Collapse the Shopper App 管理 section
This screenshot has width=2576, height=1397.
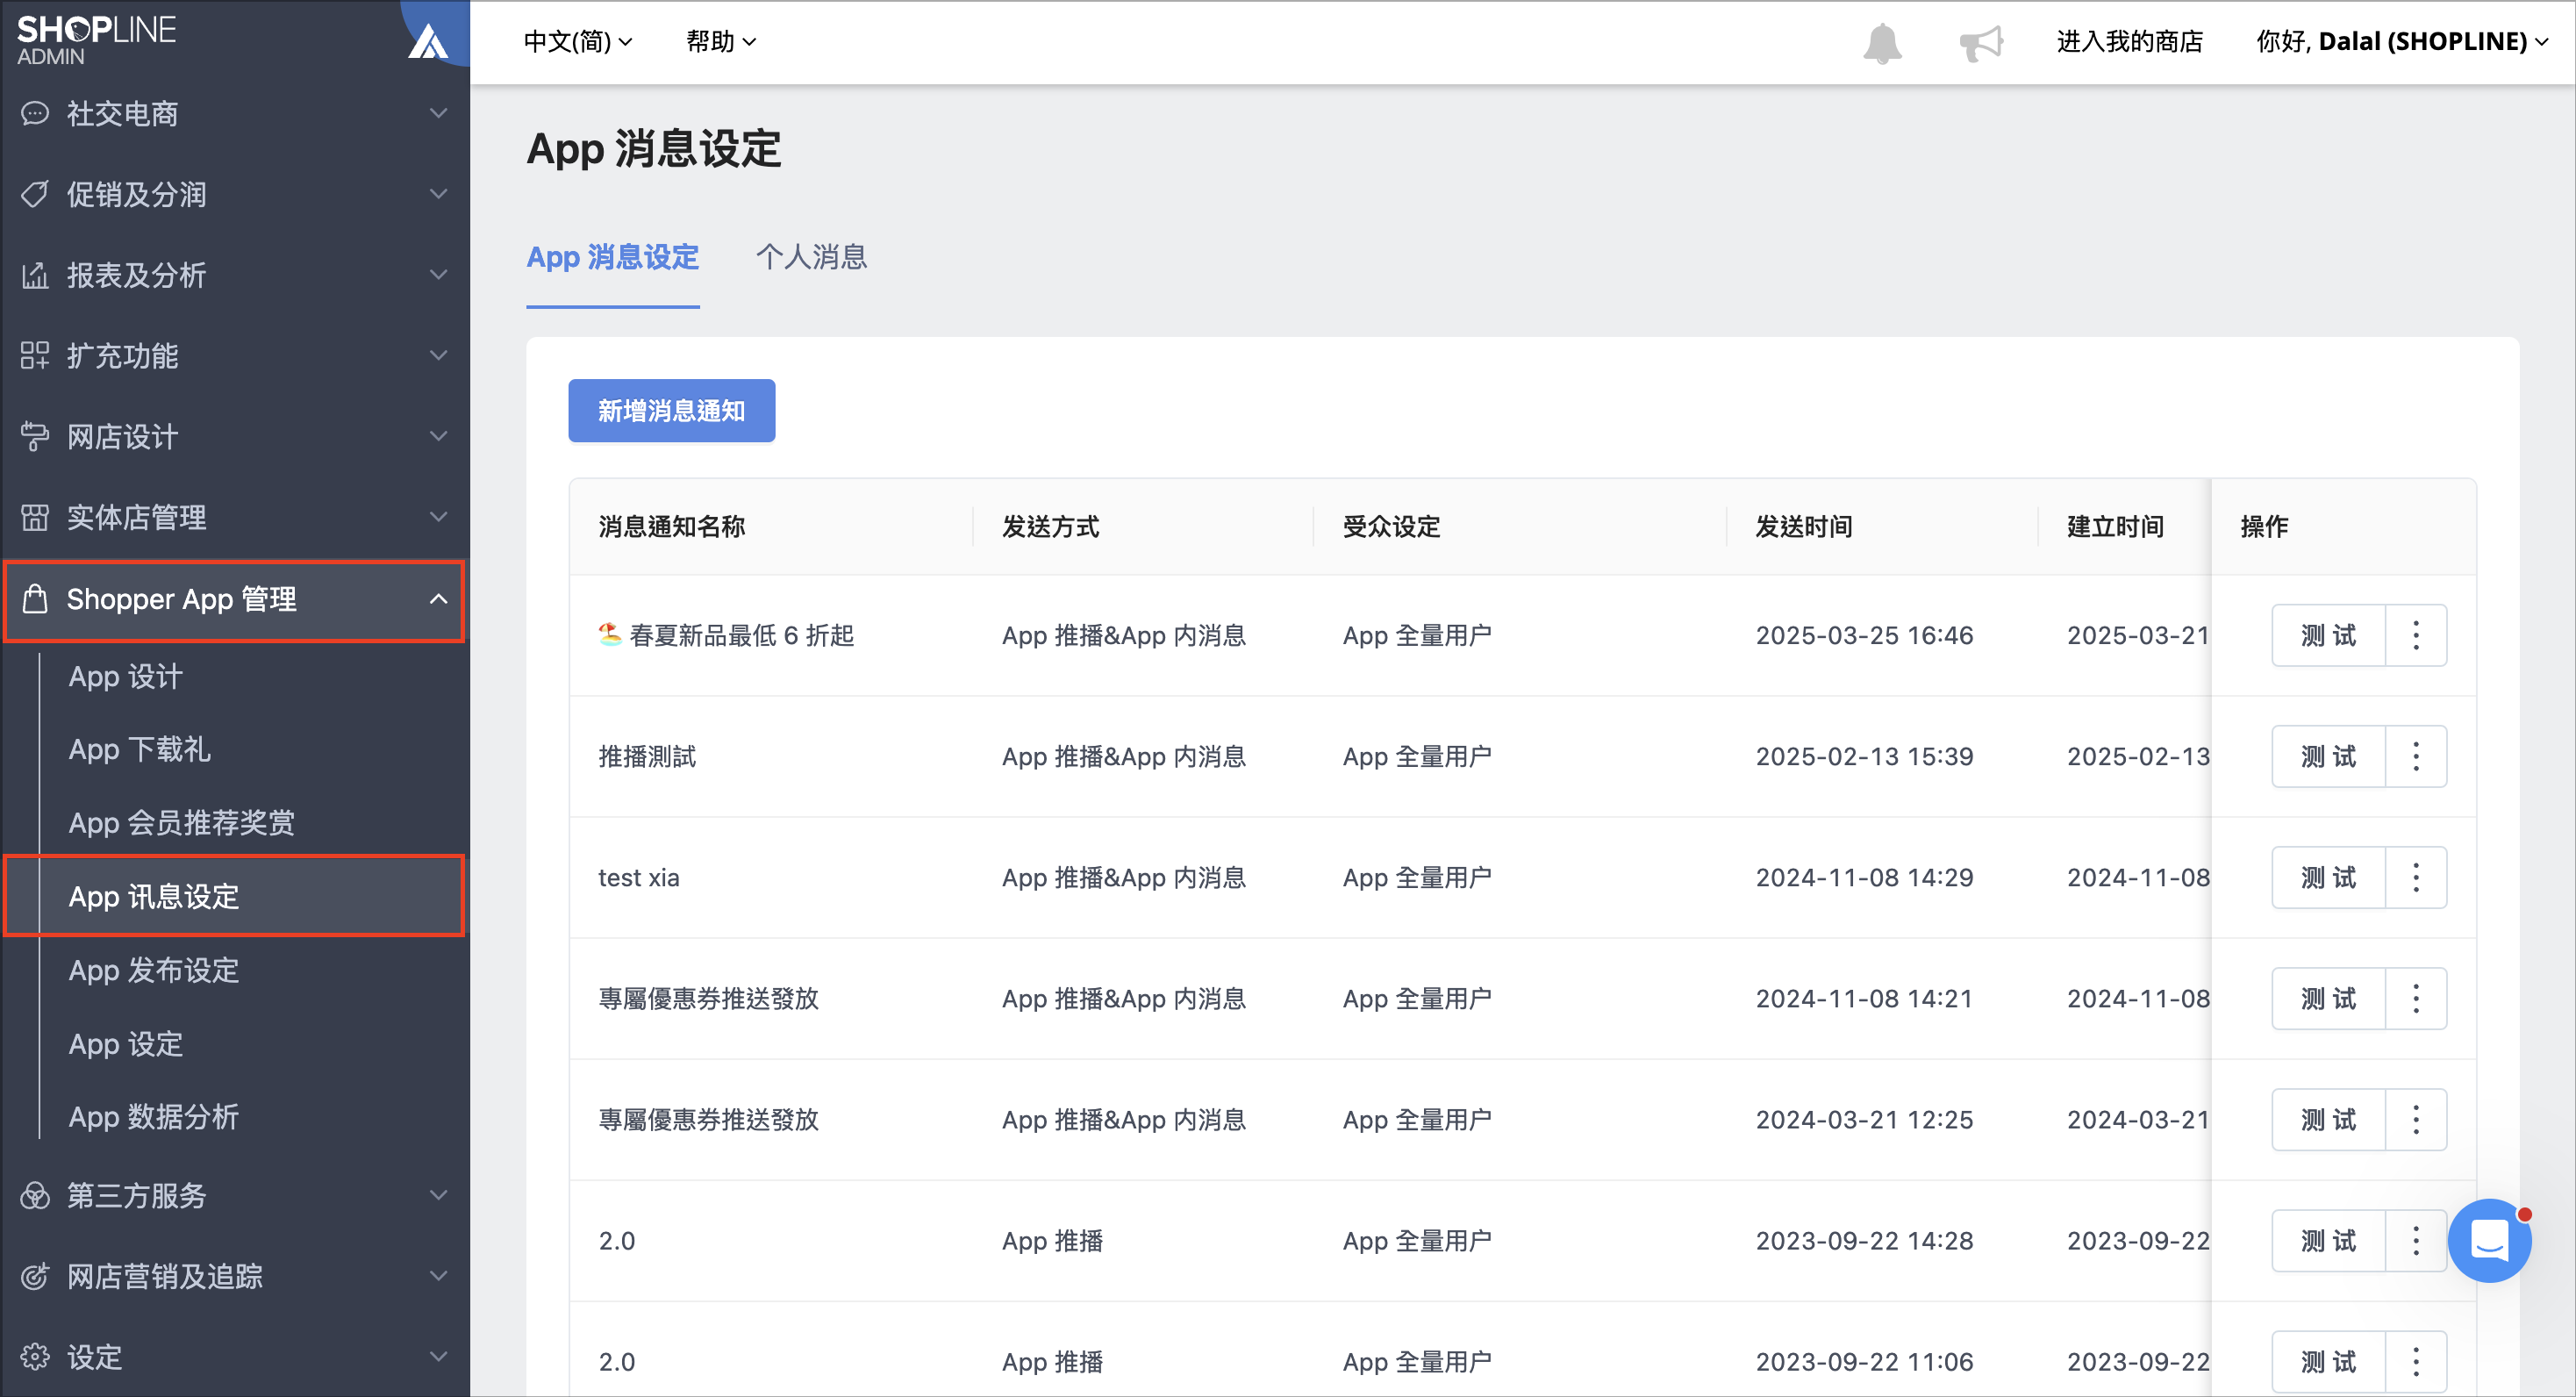pos(437,599)
